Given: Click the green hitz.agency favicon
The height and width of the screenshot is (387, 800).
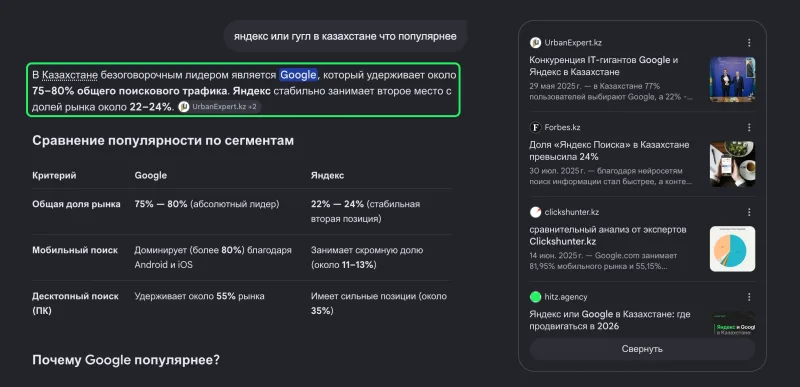Looking at the screenshot, I should pos(535,297).
